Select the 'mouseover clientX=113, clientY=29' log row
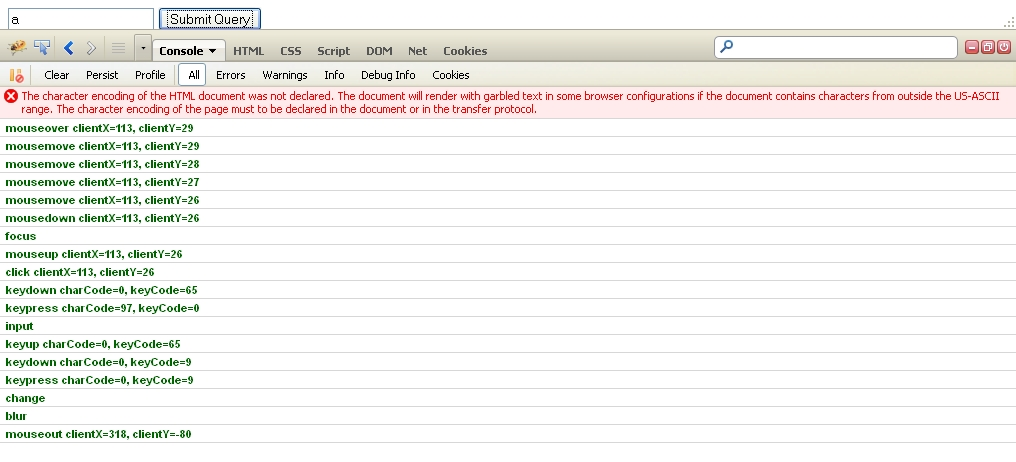Image resolution: width=1016 pixels, height=462 pixels. [508, 128]
